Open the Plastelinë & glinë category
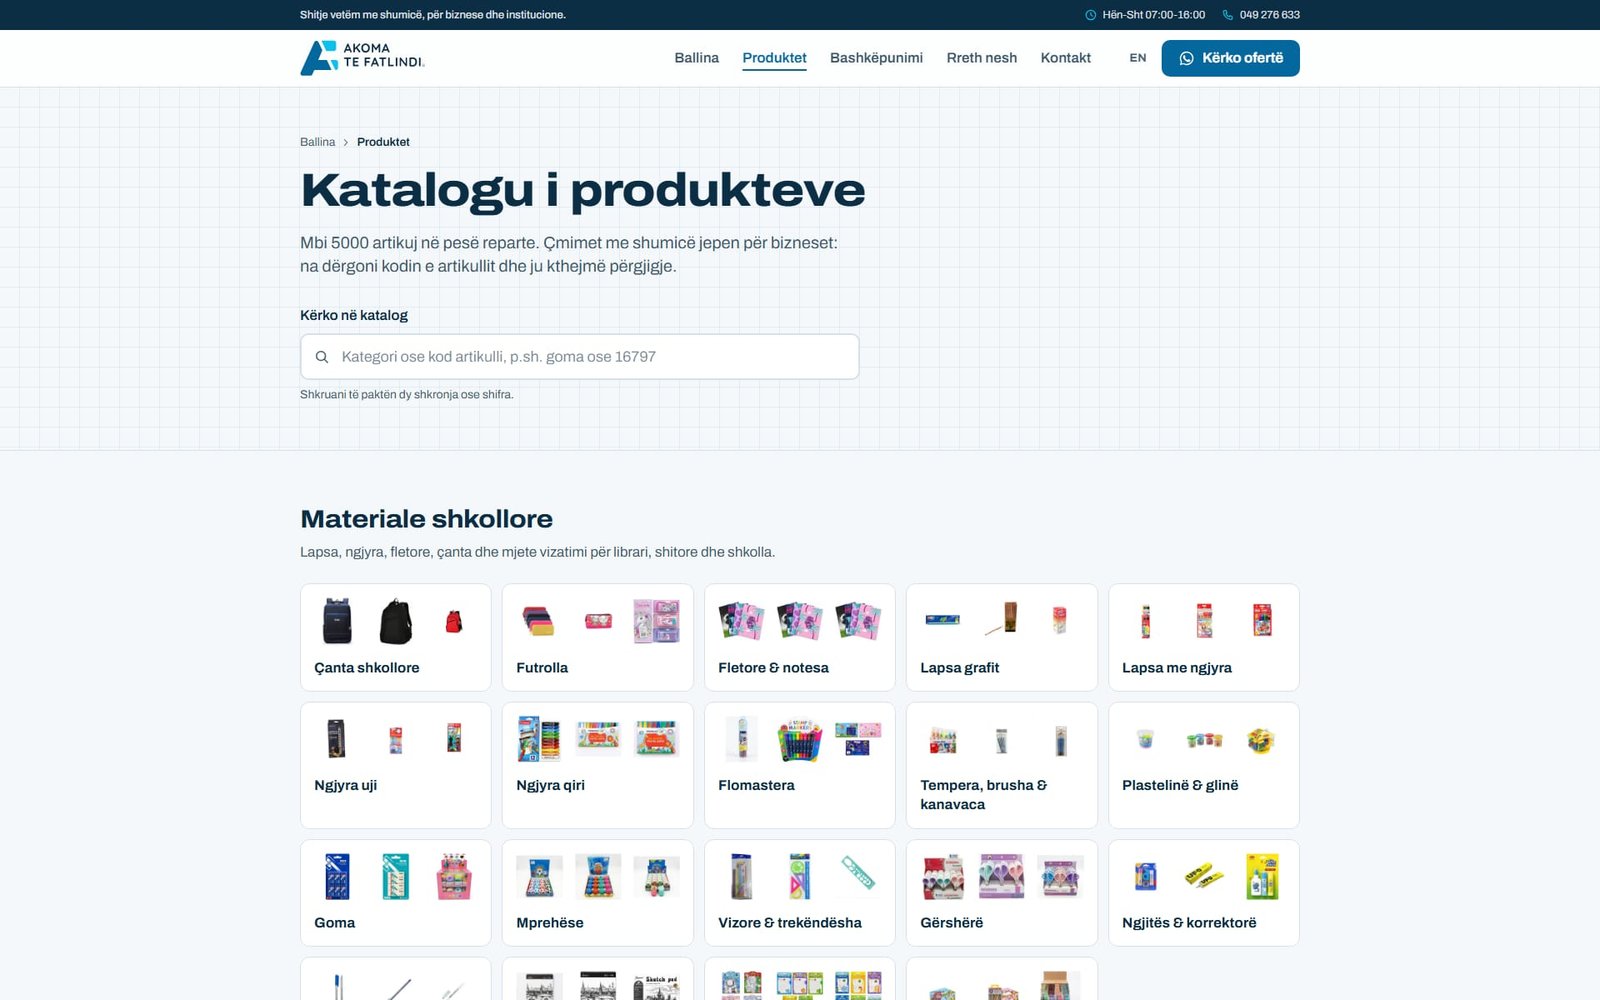The width and height of the screenshot is (1600, 1000). click(1204, 765)
